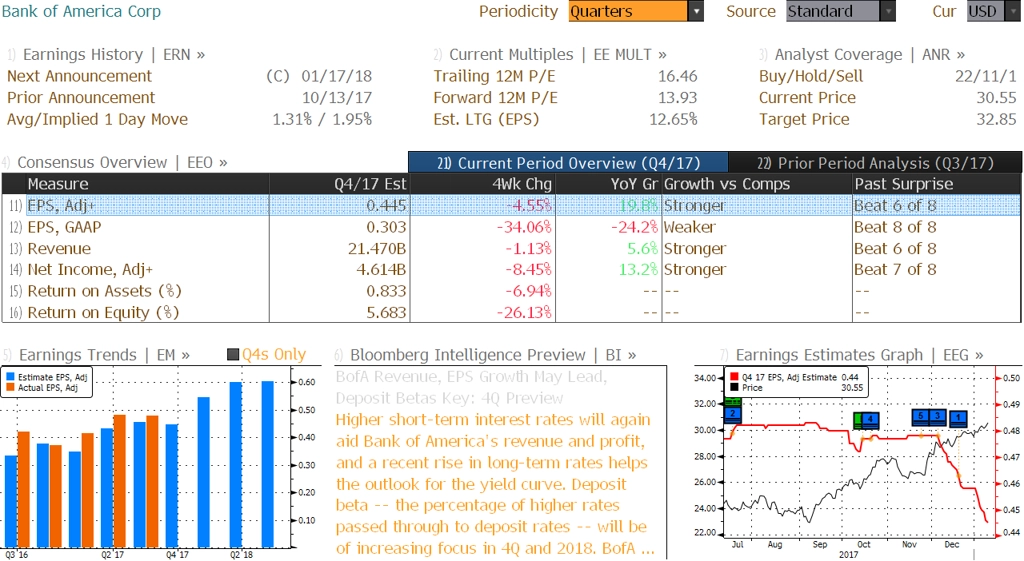Click Est. LTG (EPS) value 12.65%
Screen dimensions: 1024x561
(673, 119)
